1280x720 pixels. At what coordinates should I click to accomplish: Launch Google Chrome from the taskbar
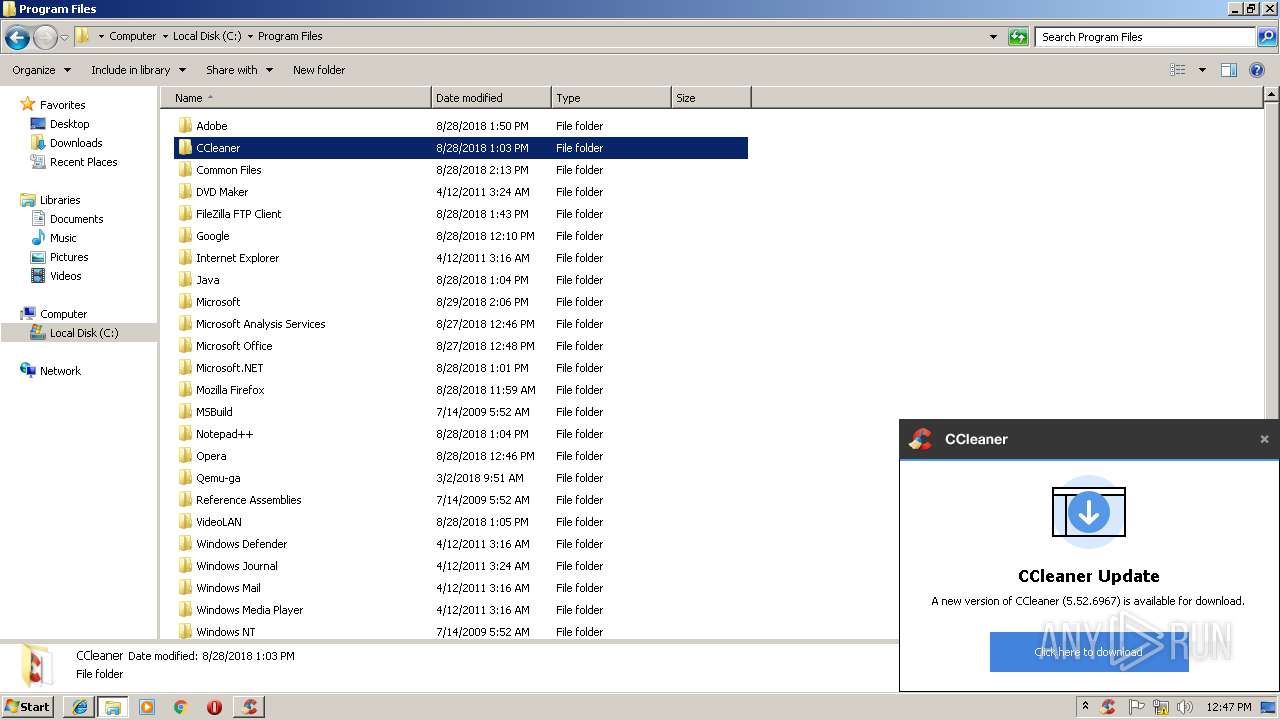pos(180,707)
